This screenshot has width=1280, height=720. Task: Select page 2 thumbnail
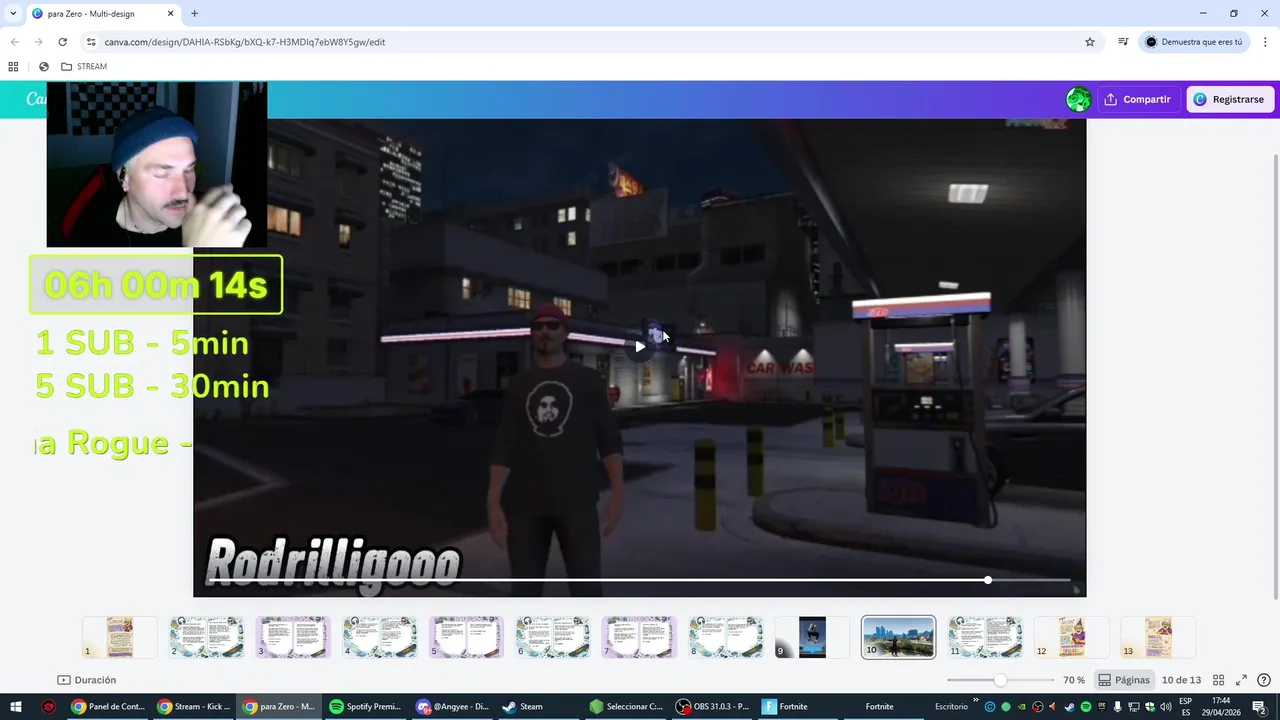[x=206, y=637]
